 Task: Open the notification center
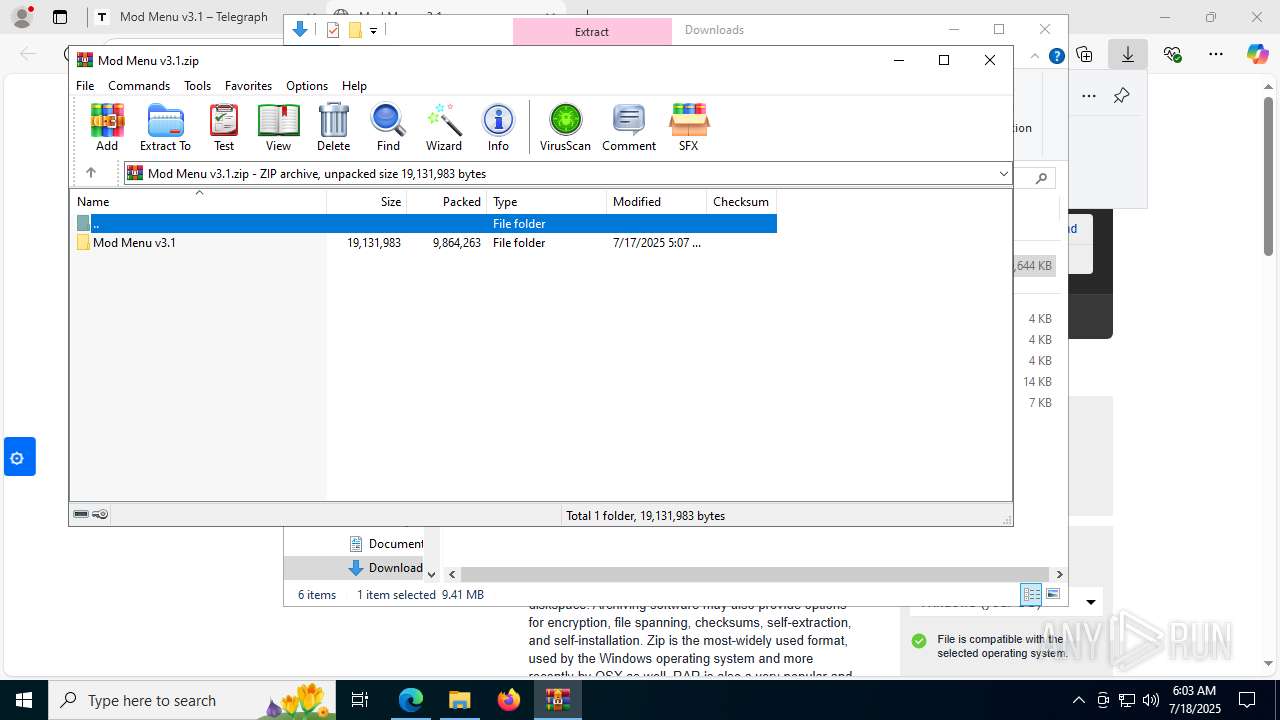(x=1247, y=700)
